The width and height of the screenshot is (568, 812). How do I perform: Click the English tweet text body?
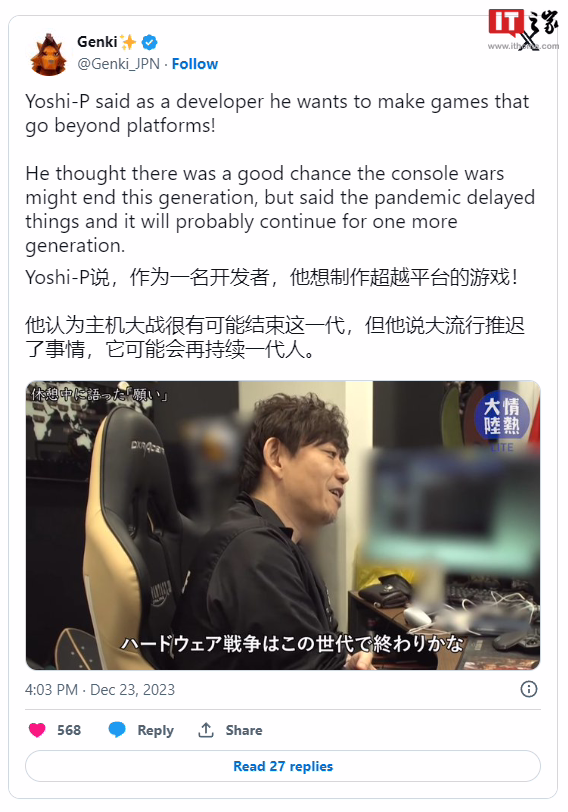point(280,173)
